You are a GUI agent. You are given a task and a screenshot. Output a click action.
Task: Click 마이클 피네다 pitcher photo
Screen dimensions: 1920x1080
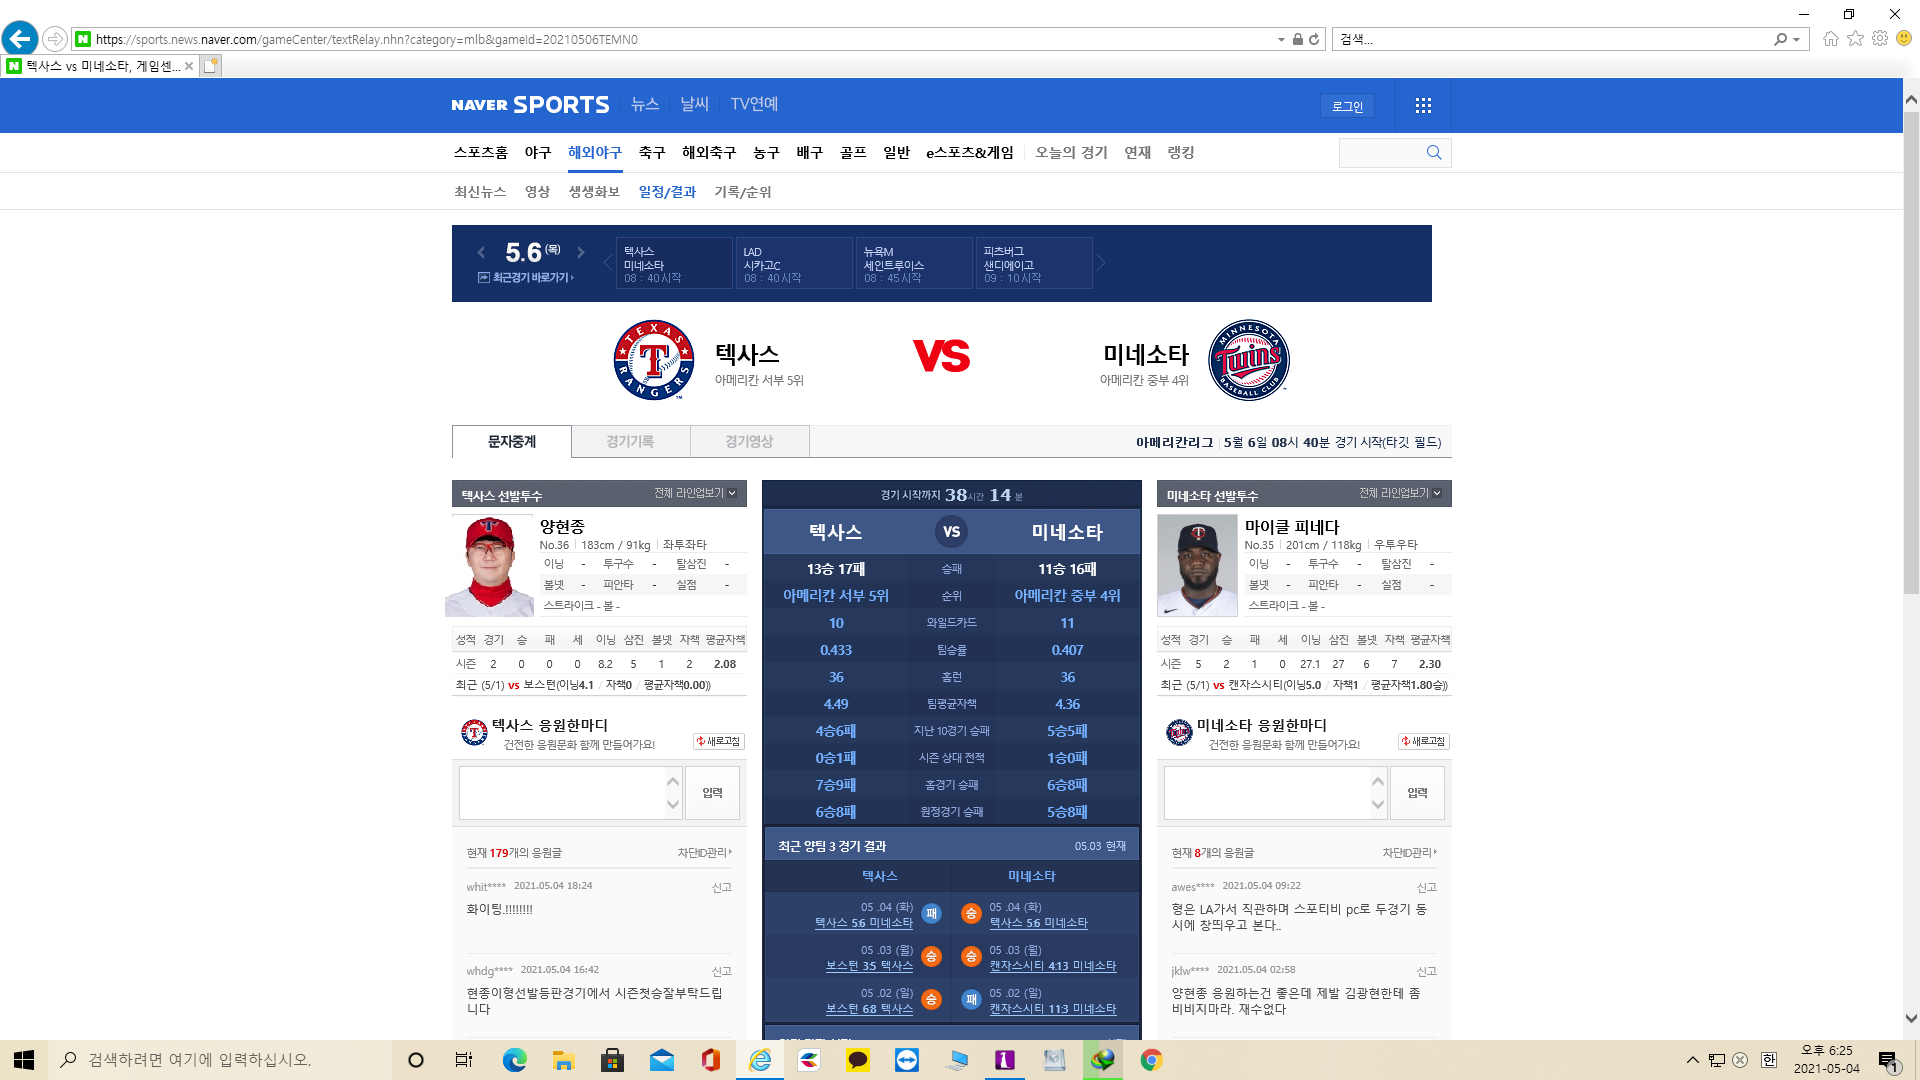[1197, 566]
